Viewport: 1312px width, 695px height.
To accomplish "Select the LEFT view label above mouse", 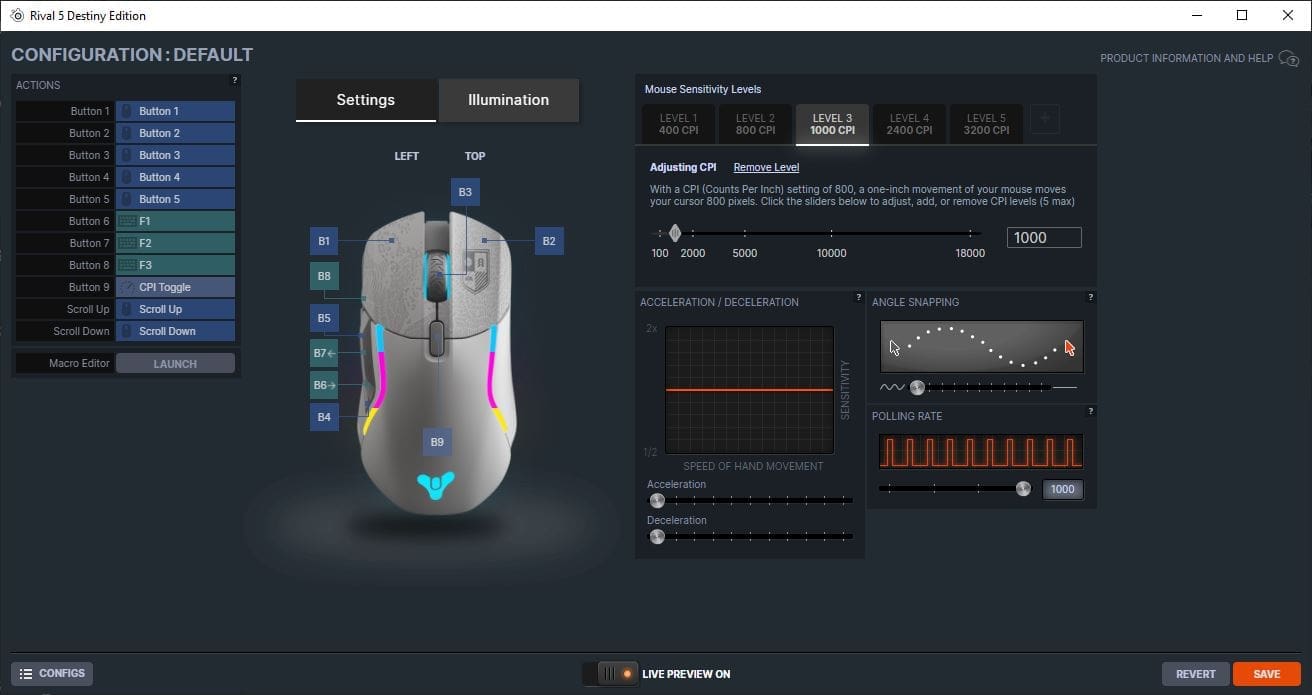I will 407,156.
